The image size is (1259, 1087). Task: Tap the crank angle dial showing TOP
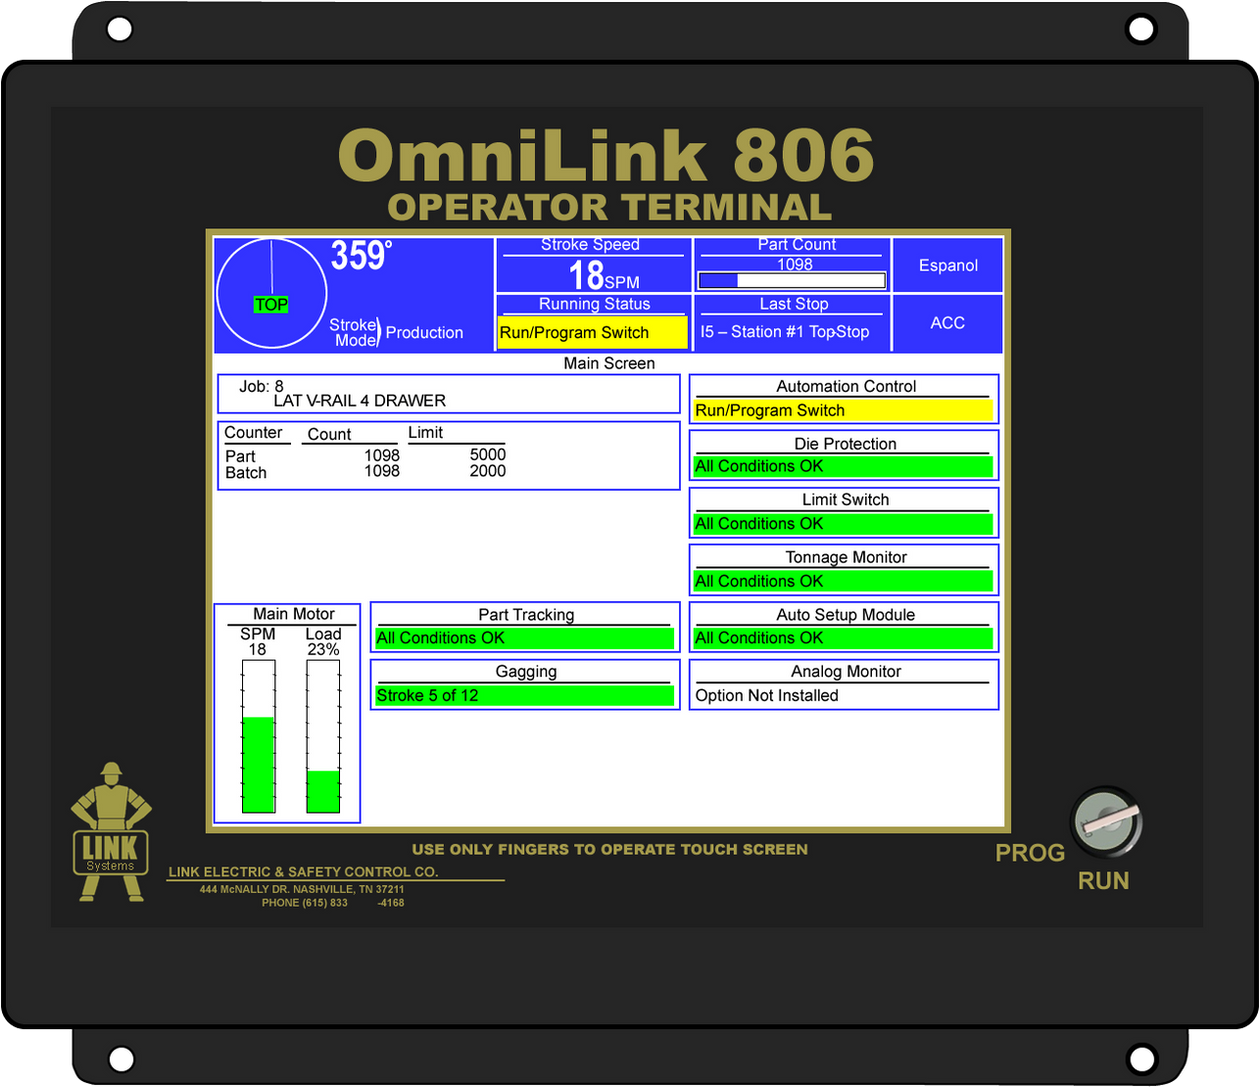[x=272, y=293]
